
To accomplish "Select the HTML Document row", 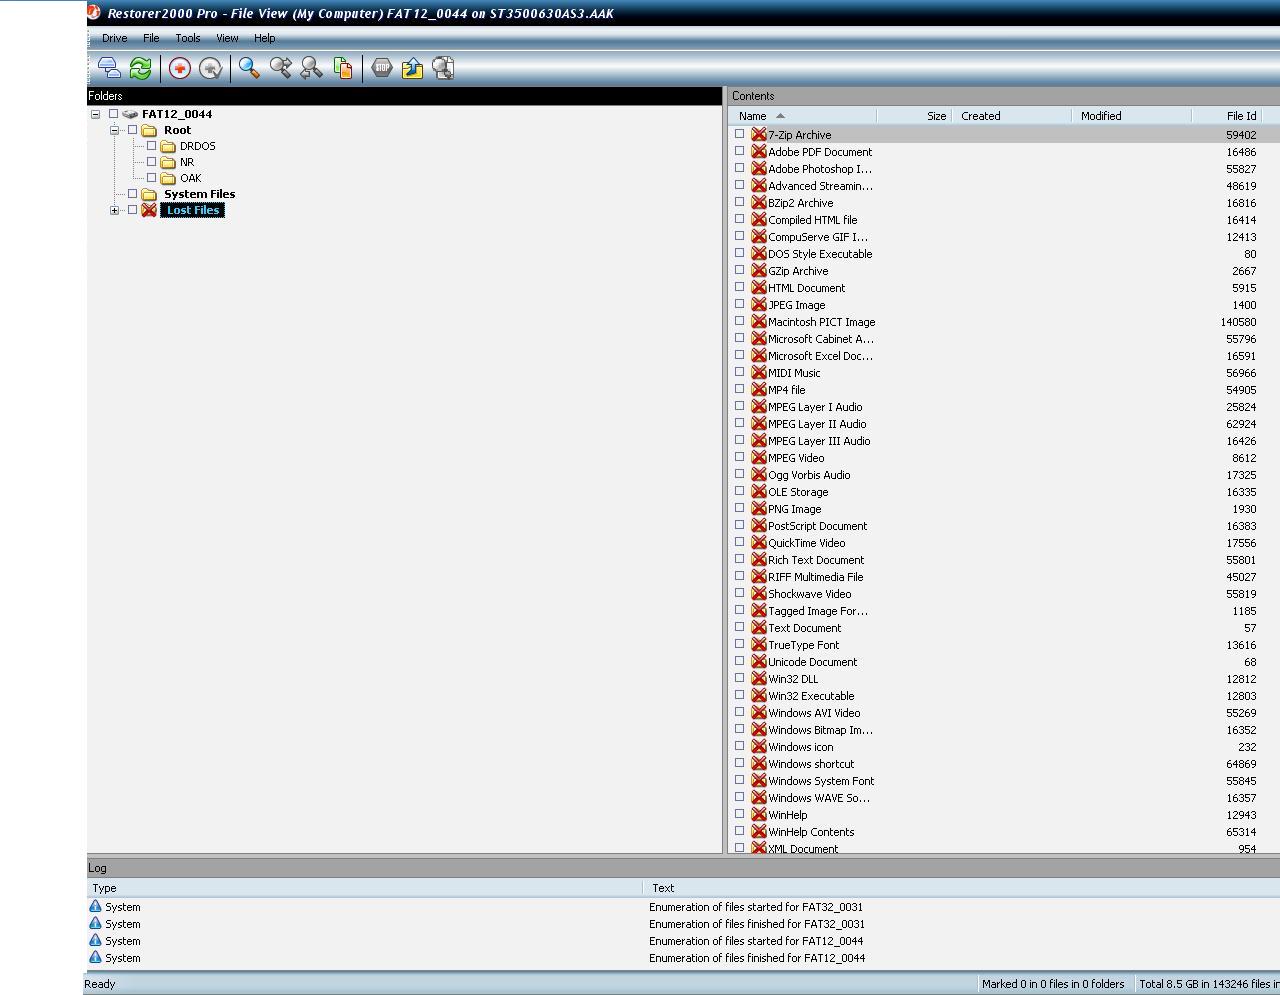I will point(1003,288).
